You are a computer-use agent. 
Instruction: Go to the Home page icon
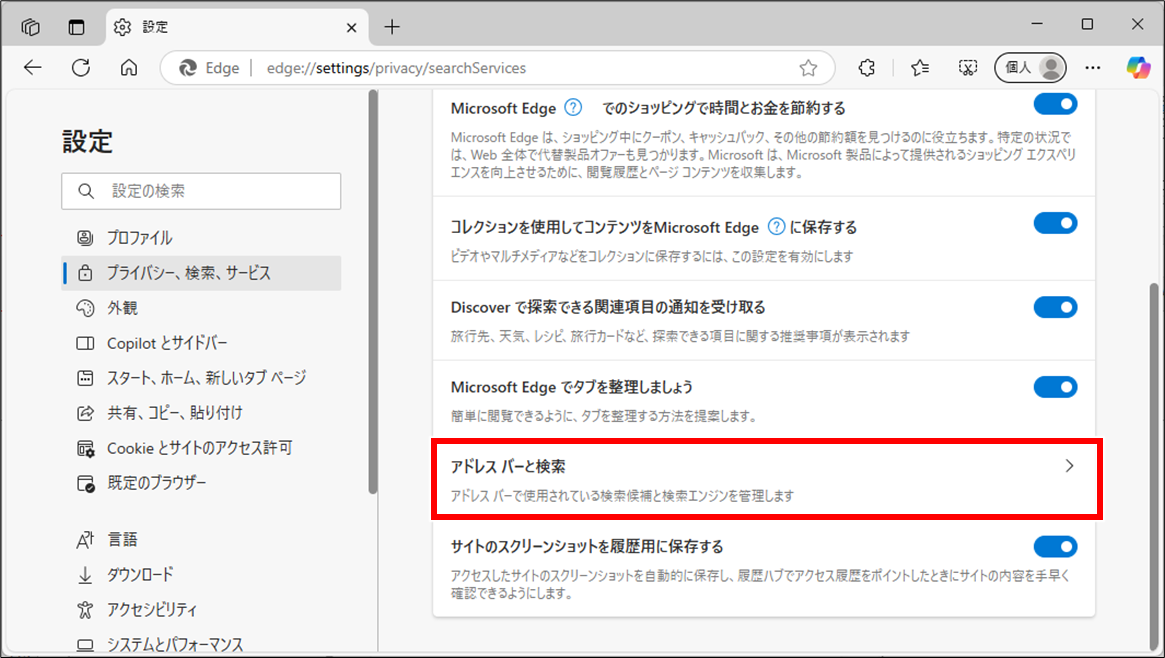tap(129, 68)
